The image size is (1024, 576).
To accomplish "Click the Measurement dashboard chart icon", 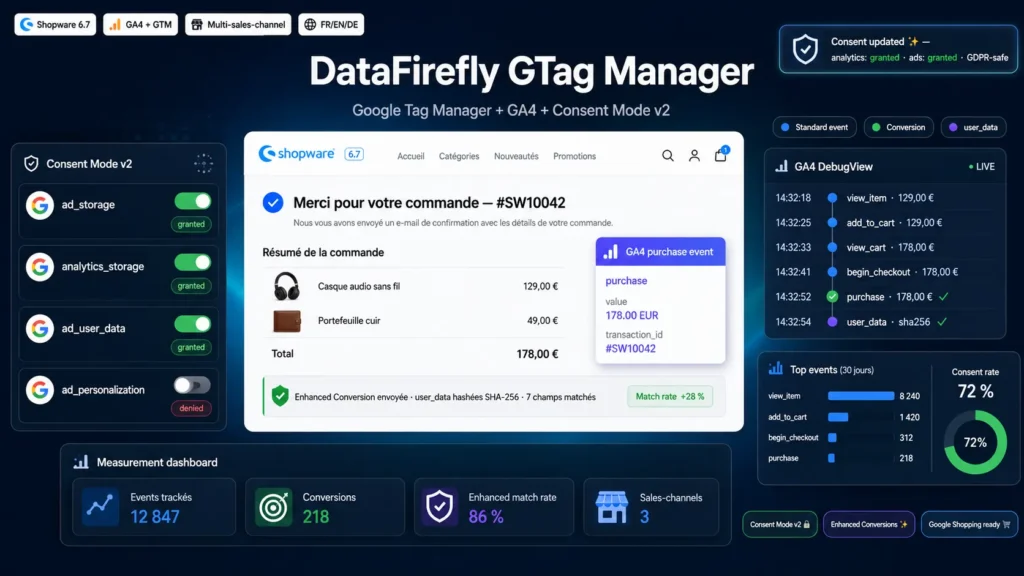I will (x=81, y=462).
